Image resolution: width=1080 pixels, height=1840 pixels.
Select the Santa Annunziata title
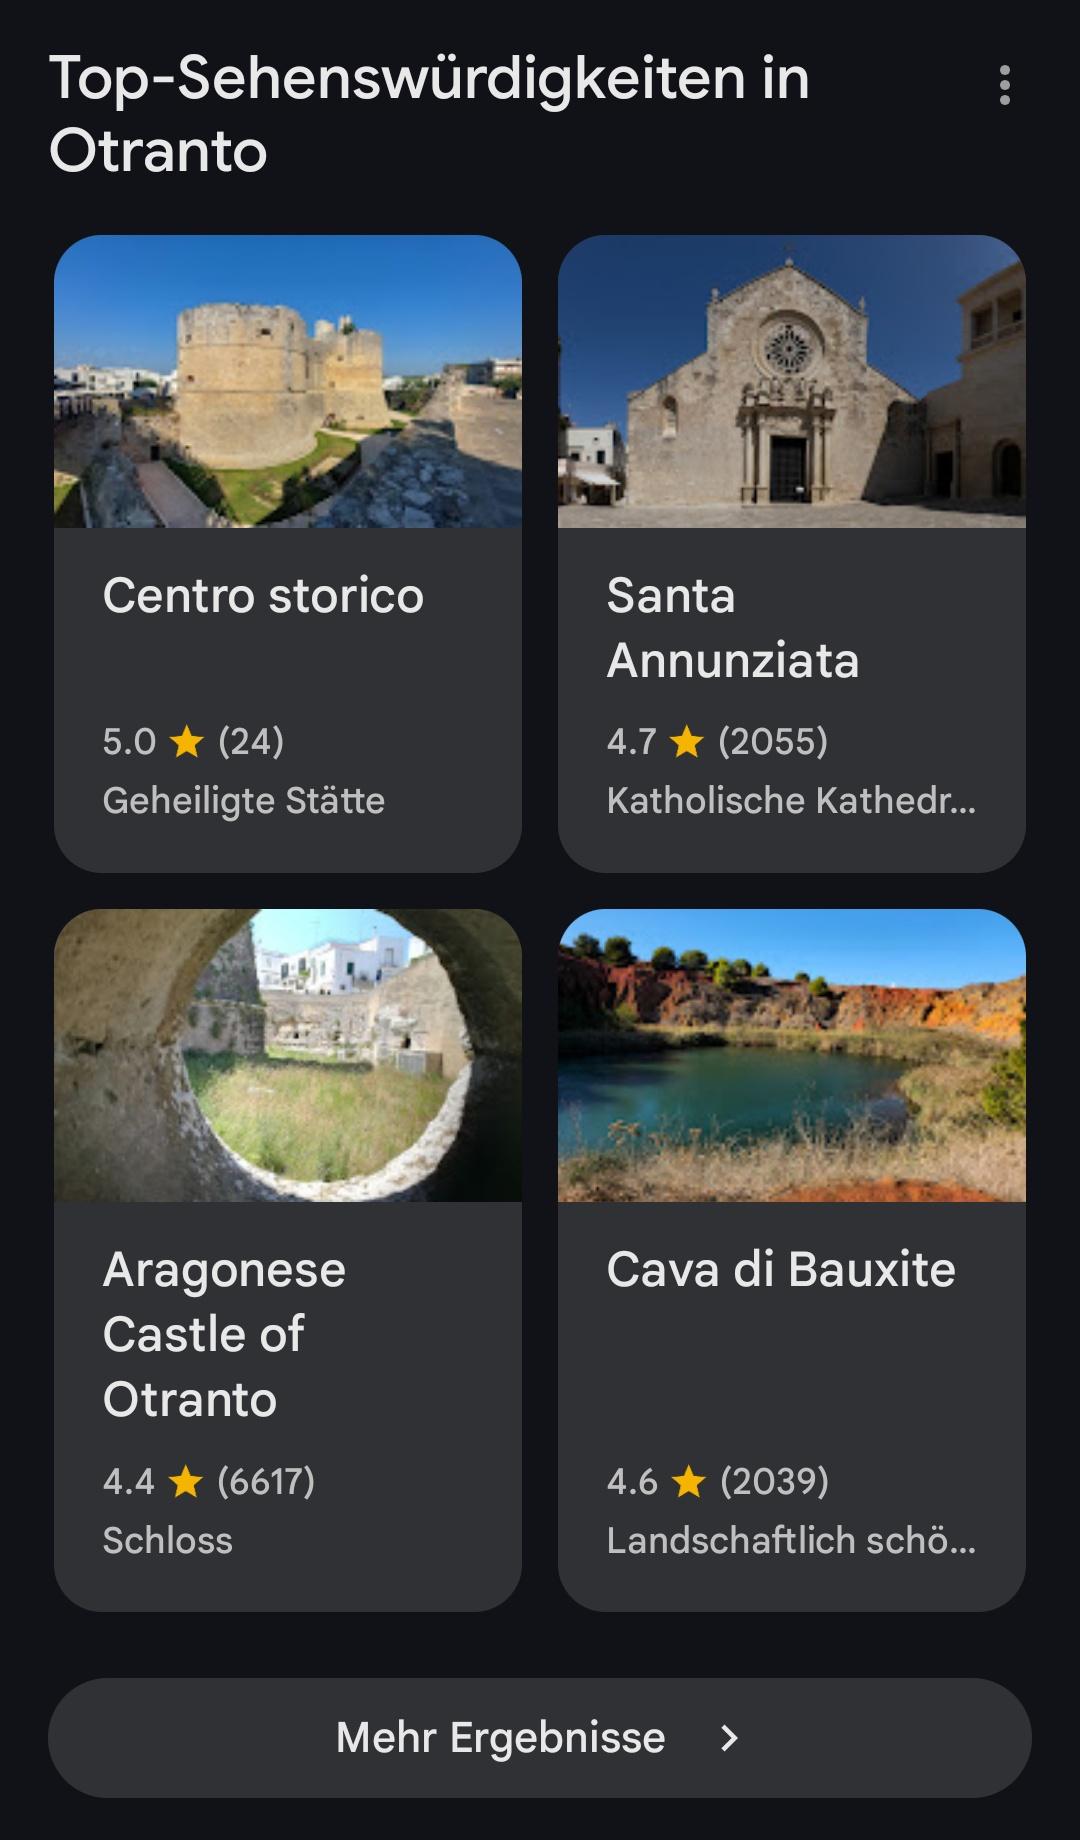(732, 628)
